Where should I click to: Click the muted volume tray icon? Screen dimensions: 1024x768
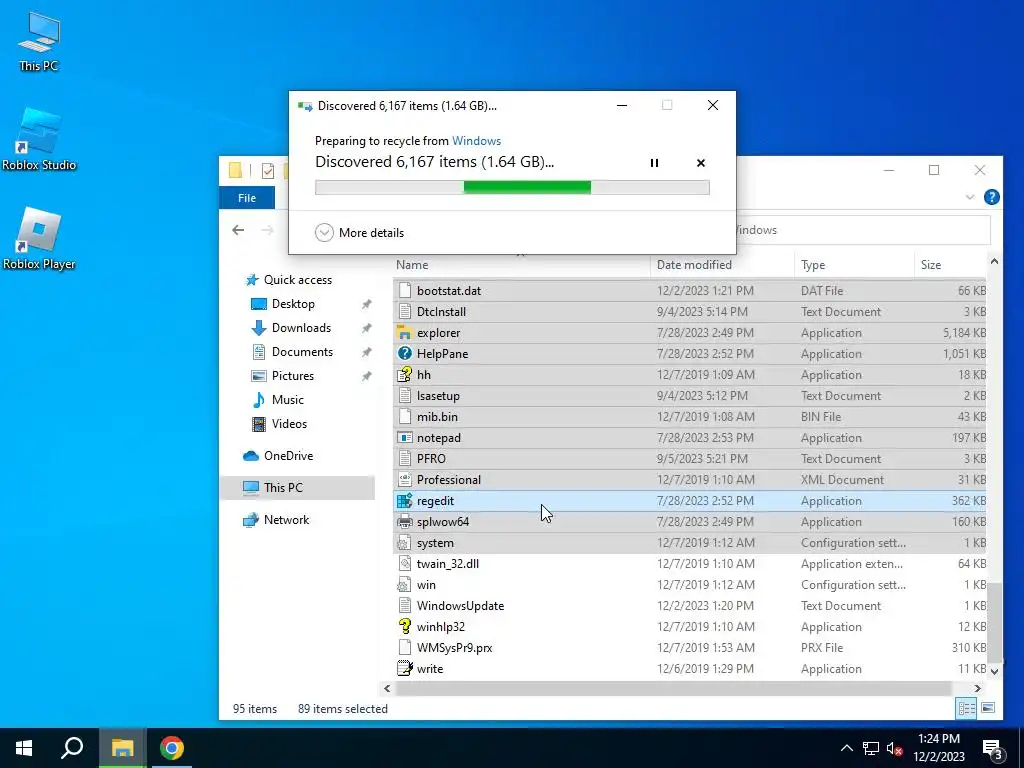(x=895, y=749)
